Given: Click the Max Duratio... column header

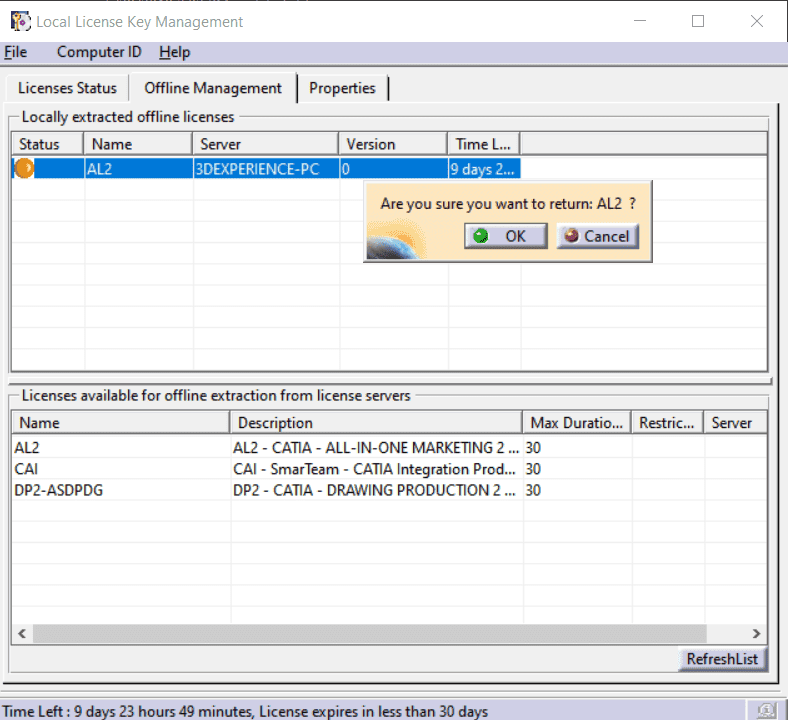Looking at the screenshot, I should click(x=576, y=423).
